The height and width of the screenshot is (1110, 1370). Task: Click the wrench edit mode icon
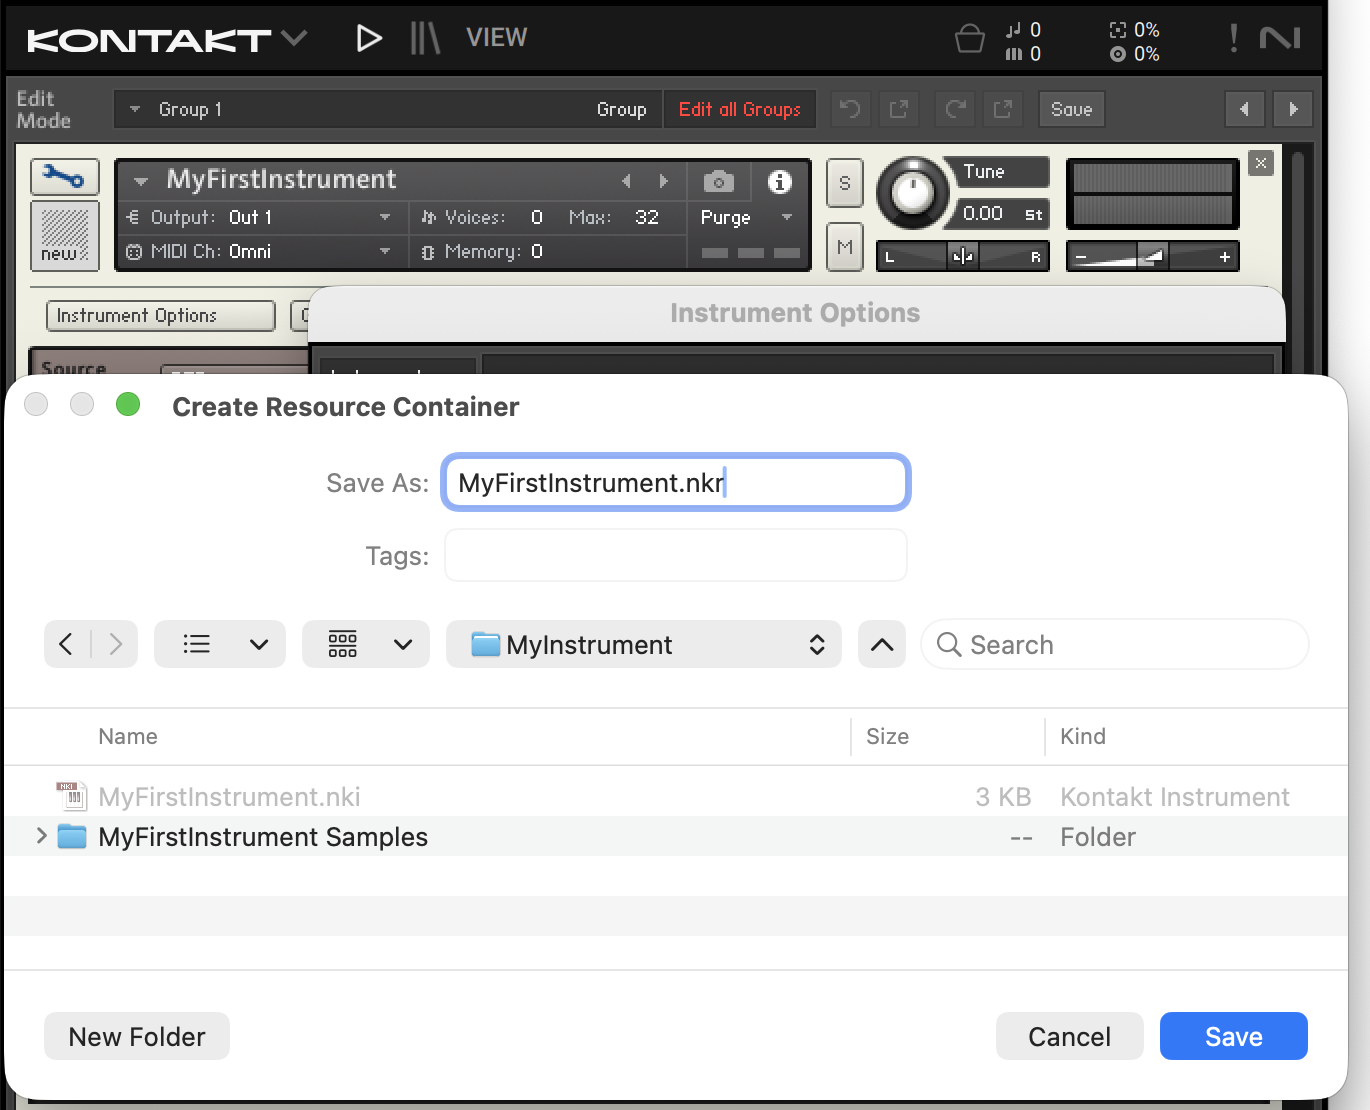click(x=64, y=178)
